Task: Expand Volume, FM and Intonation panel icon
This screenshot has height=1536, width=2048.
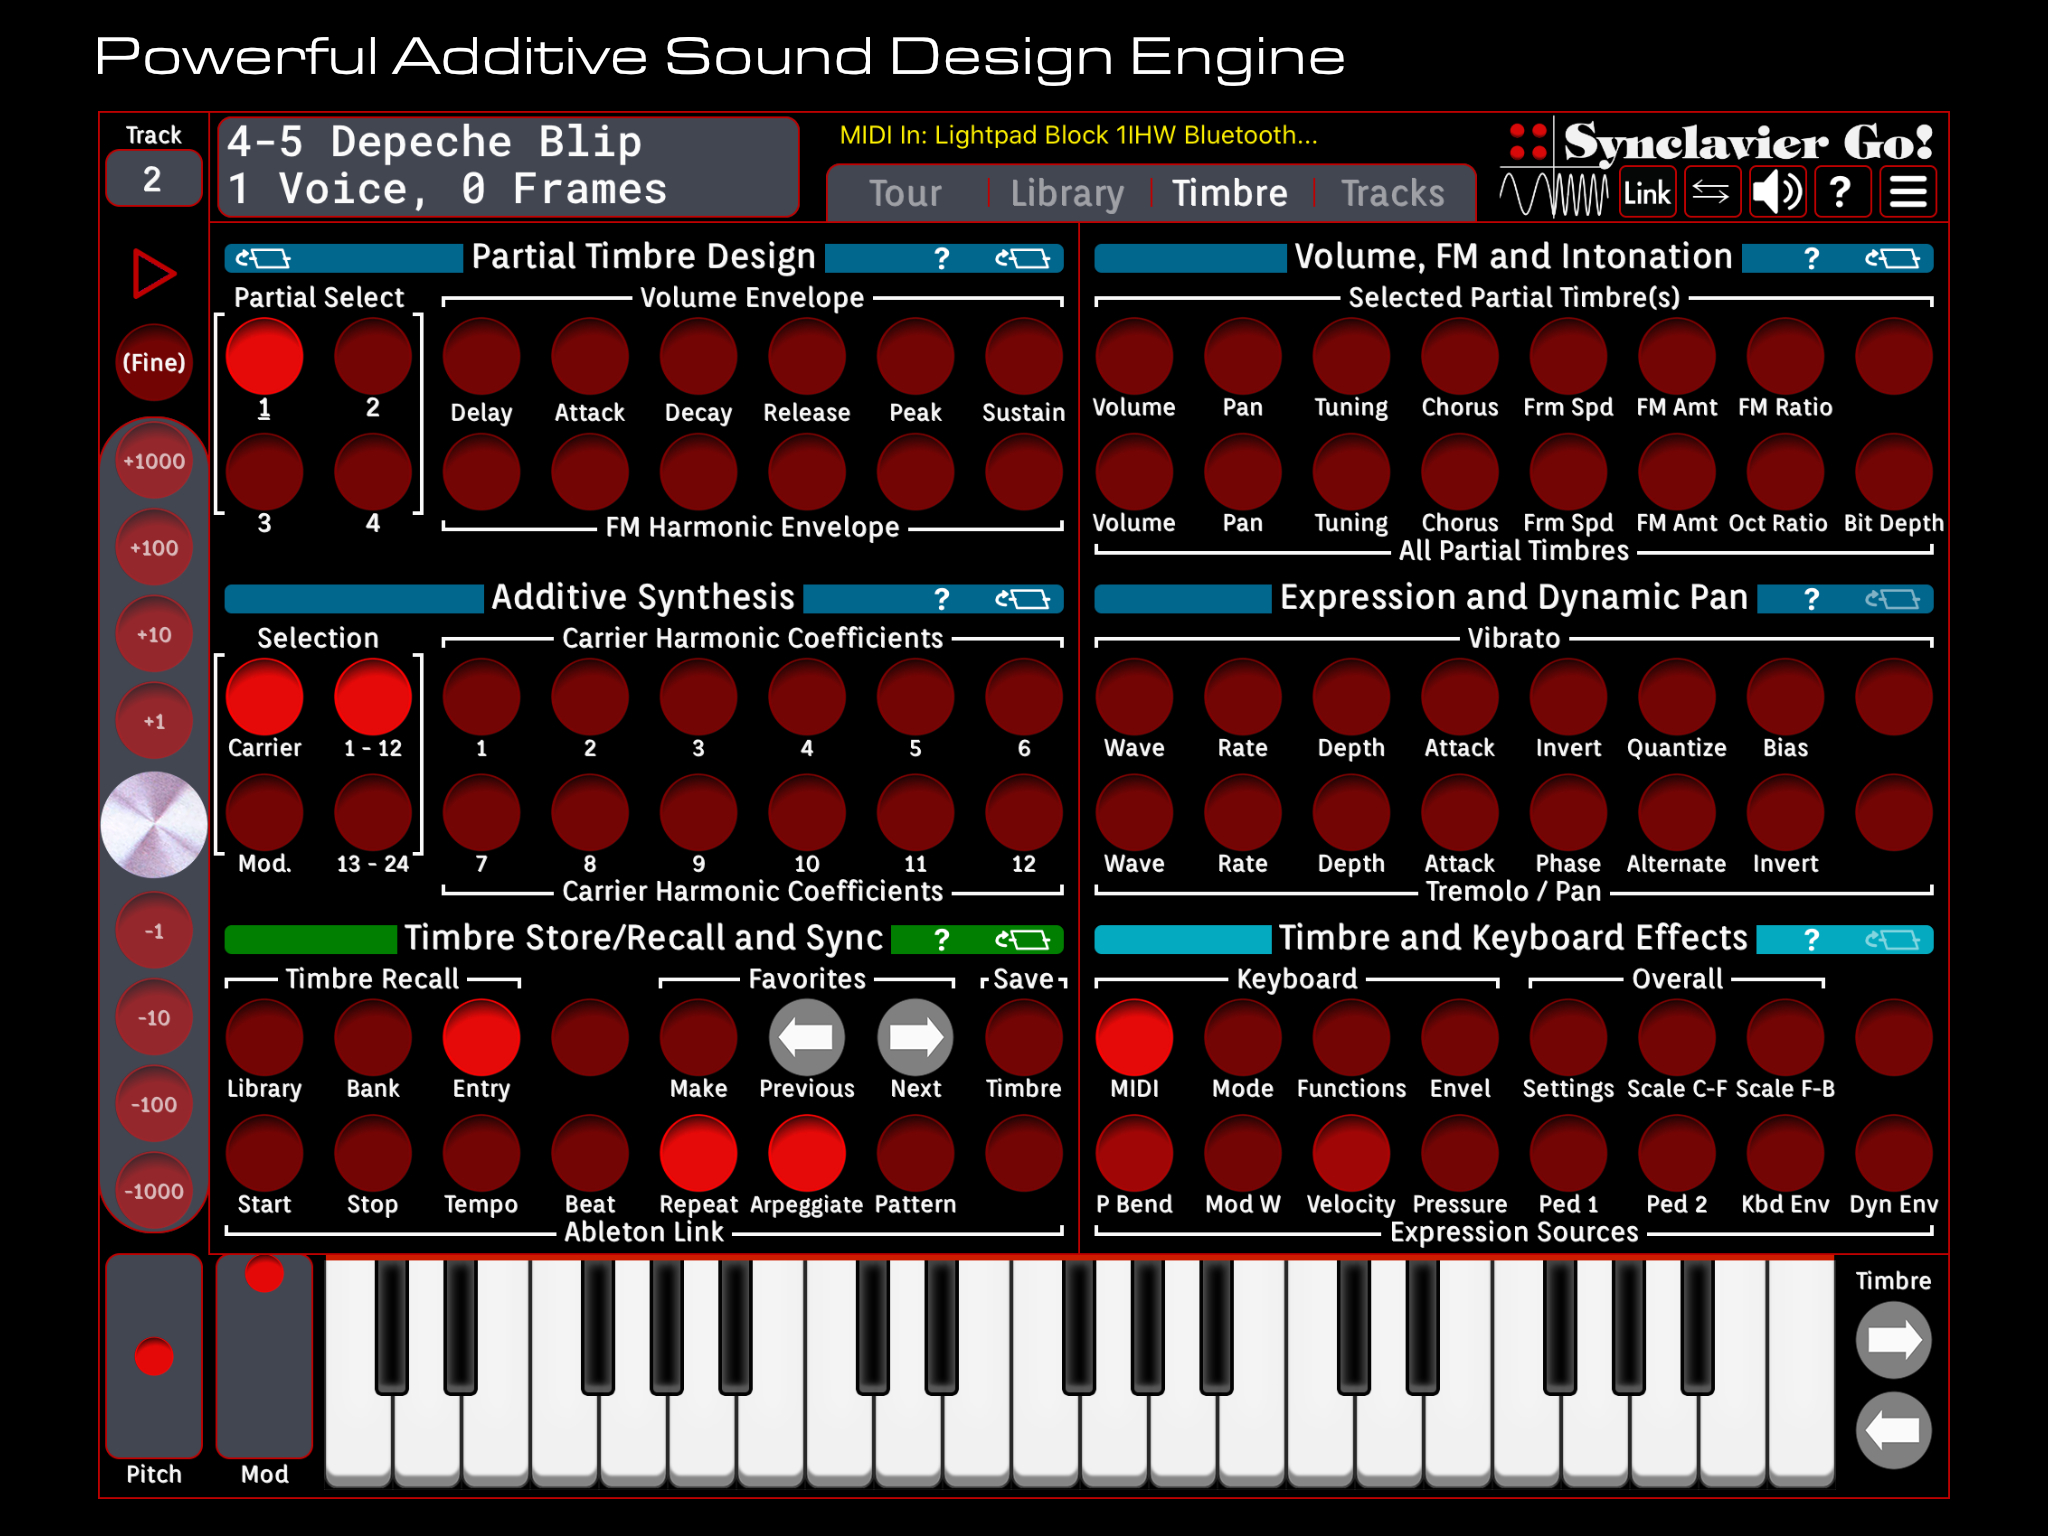Action: 1892,259
